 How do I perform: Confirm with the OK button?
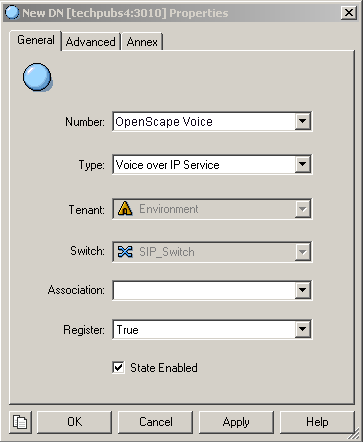pyautogui.click(x=74, y=422)
